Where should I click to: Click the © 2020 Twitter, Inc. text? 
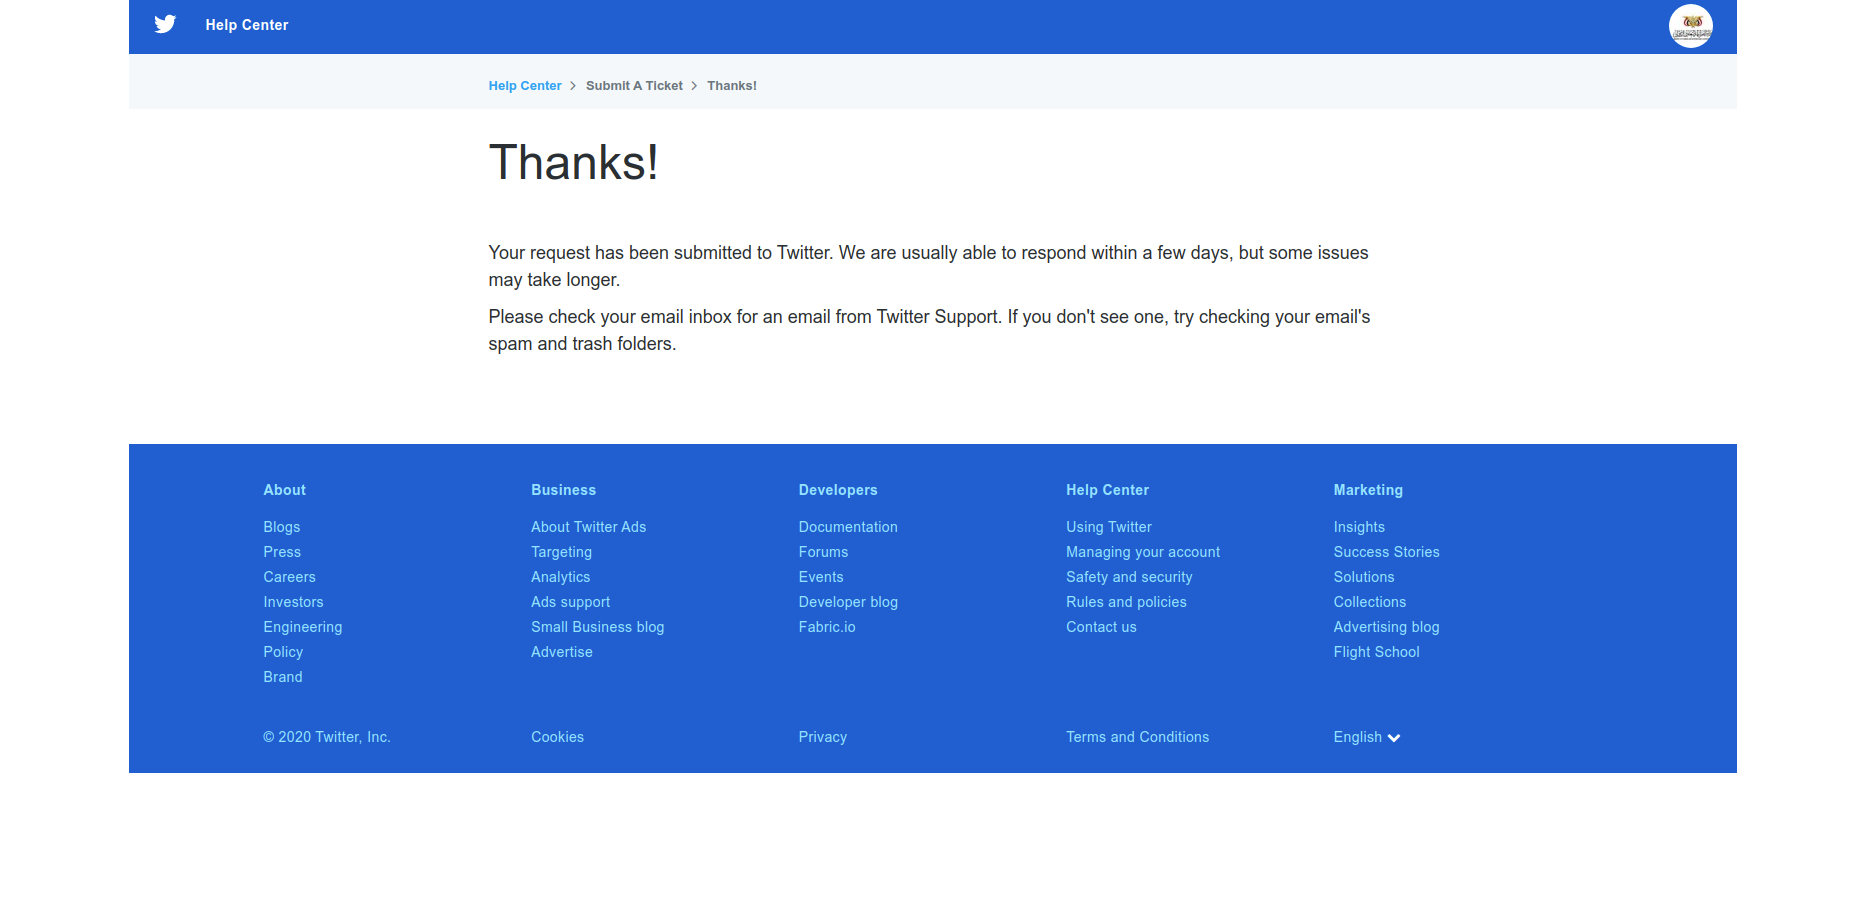click(327, 737)
